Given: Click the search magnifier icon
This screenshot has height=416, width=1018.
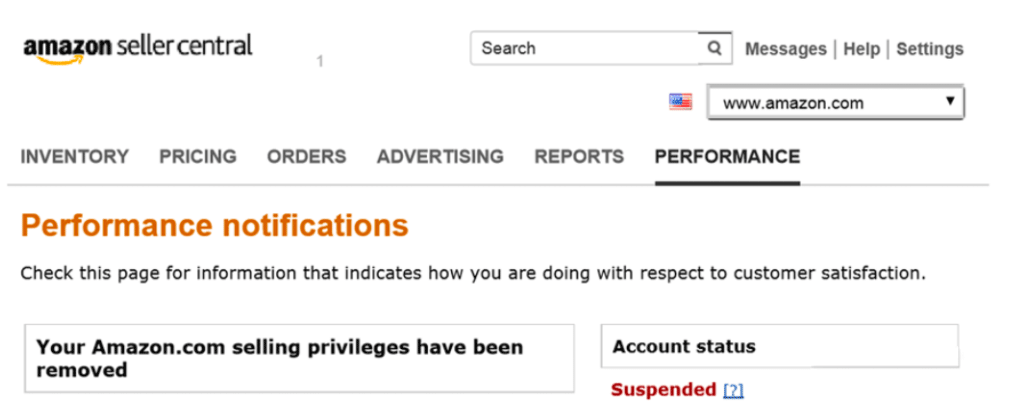Looking at the screenshot, I should 715,48.
